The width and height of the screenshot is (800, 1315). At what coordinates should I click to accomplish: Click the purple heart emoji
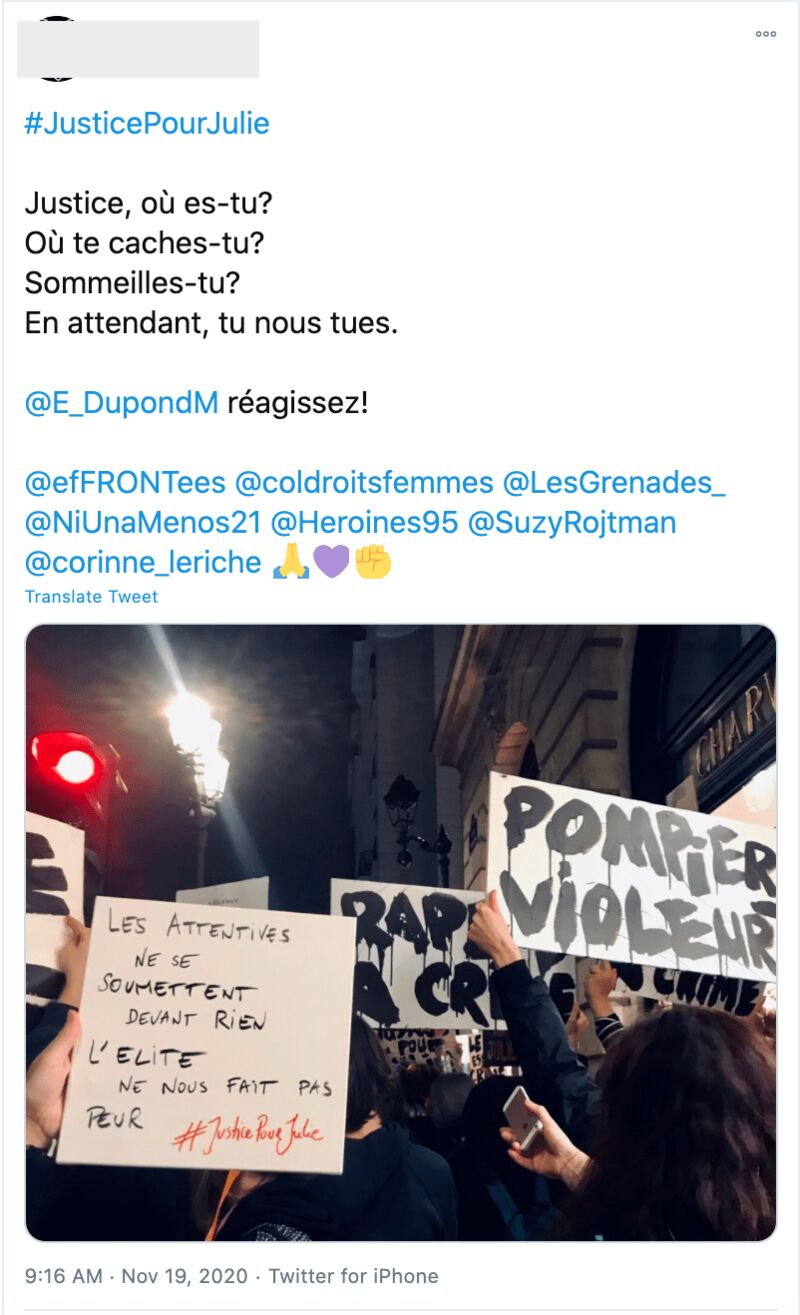(x=332, y=562)
